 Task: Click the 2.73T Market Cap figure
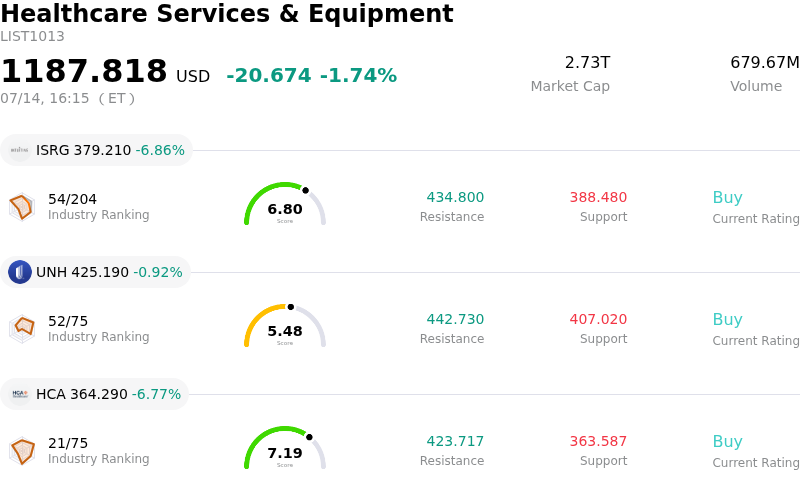[x=587, y=62]
